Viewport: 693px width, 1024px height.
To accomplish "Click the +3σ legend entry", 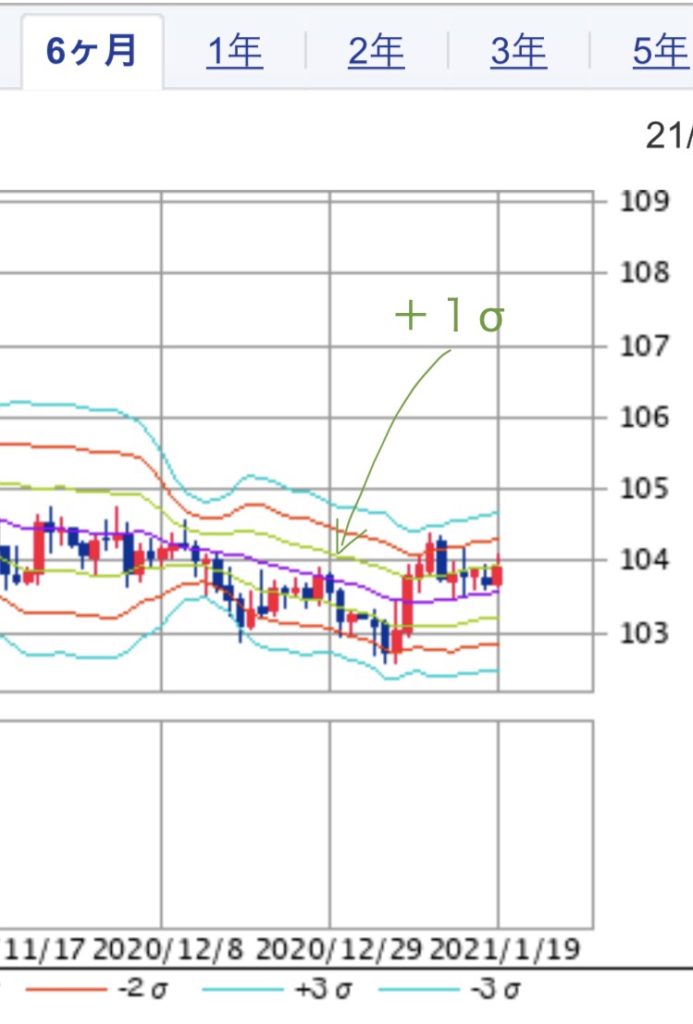I will [323, 989].
